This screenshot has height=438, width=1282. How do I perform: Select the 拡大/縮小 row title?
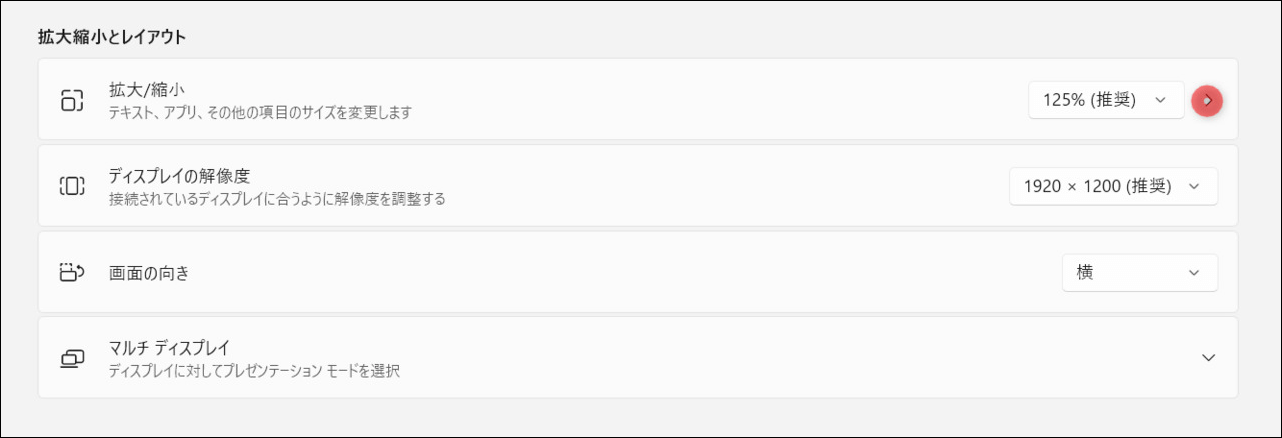[146, 90]
